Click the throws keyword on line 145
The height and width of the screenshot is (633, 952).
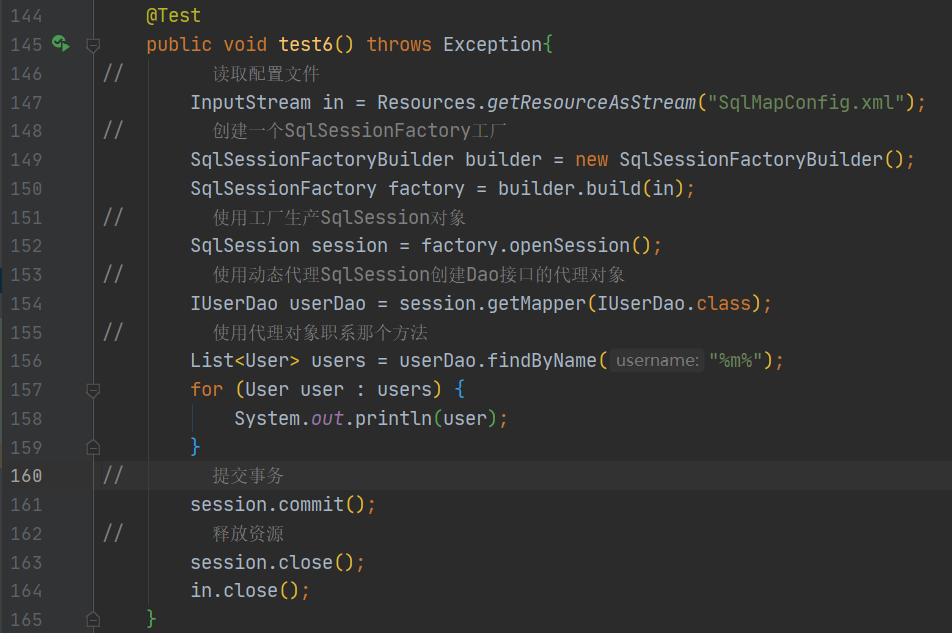click(399, 44)
